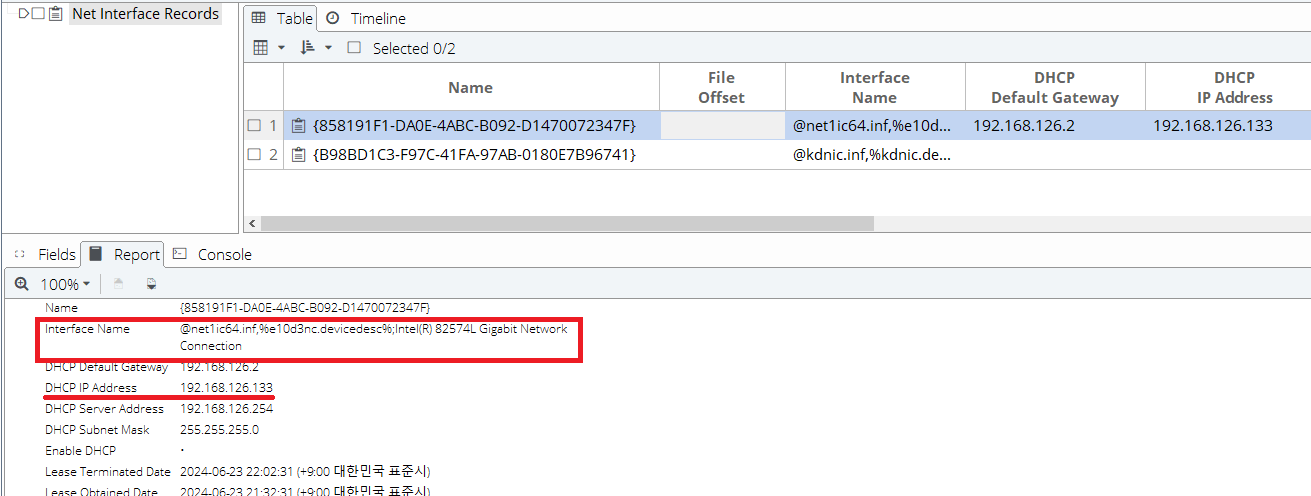Image resolution: width=1311 pixels, height=496 pixels.
Task: Toggle the Selected 0/2 select-all checkbox
Action: tap(354, 48)
